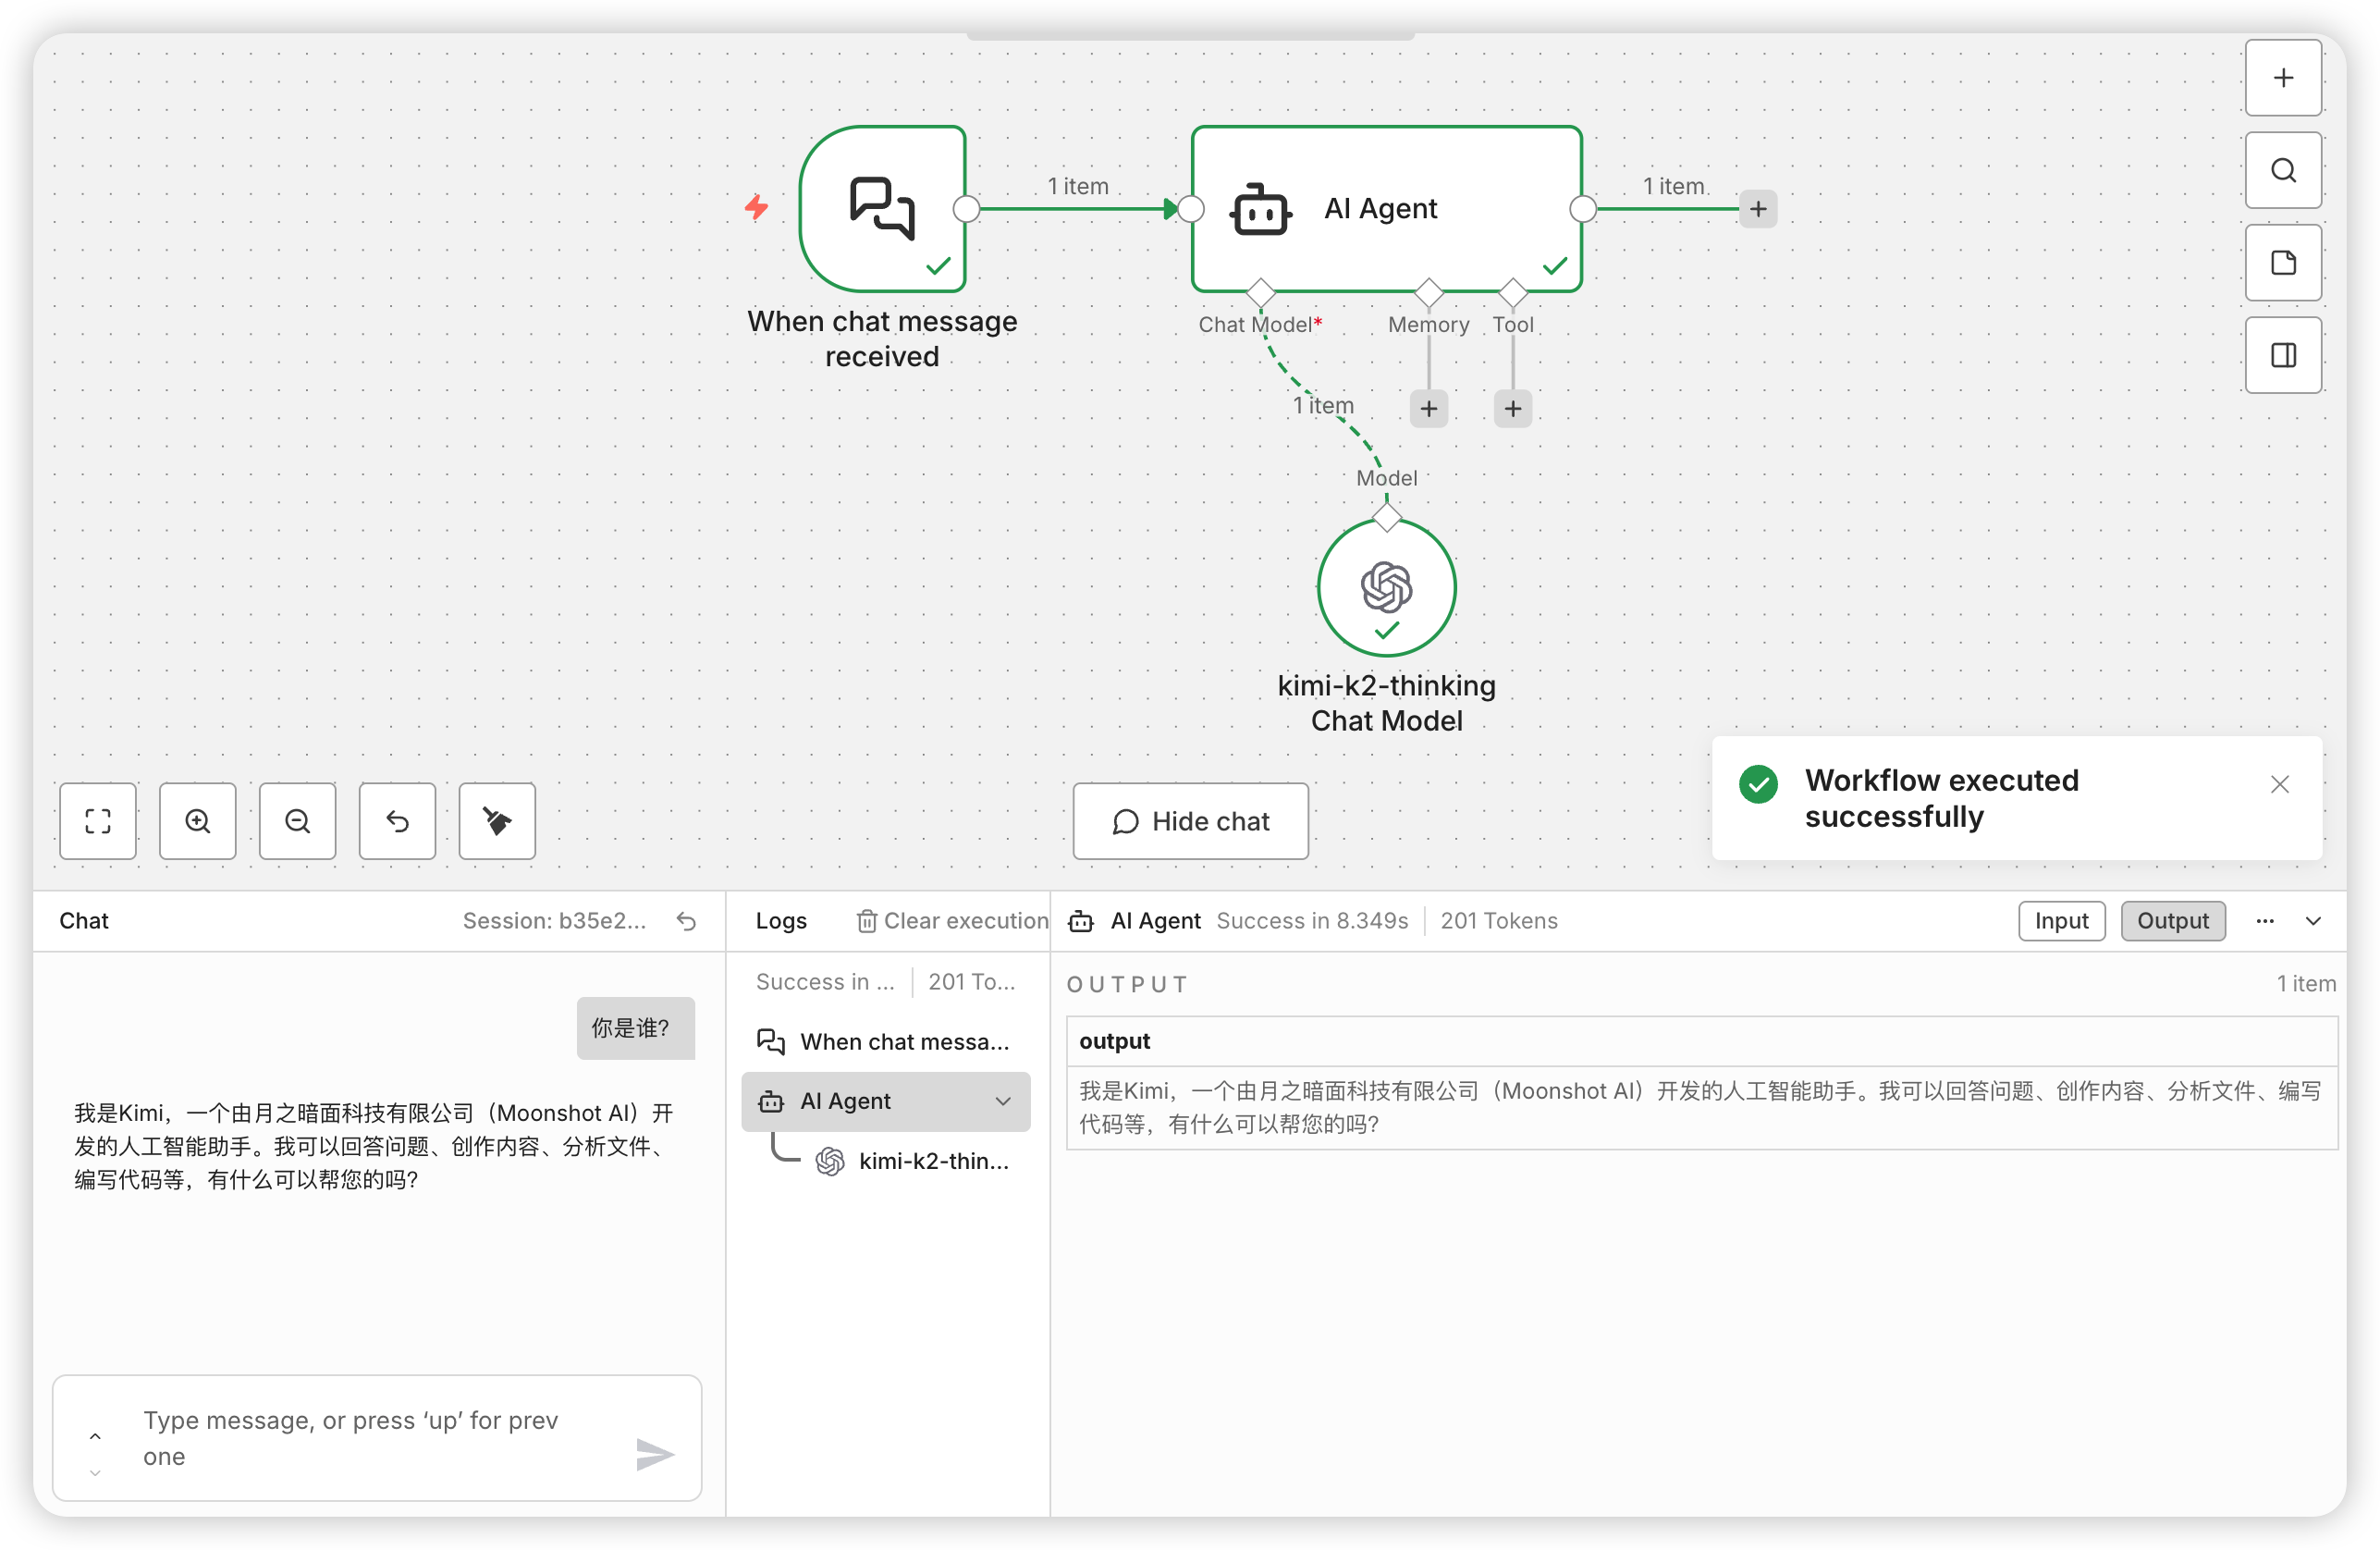Click Clear execution button
This screenshot has height=1550, width=2380.
pos(953,921)
